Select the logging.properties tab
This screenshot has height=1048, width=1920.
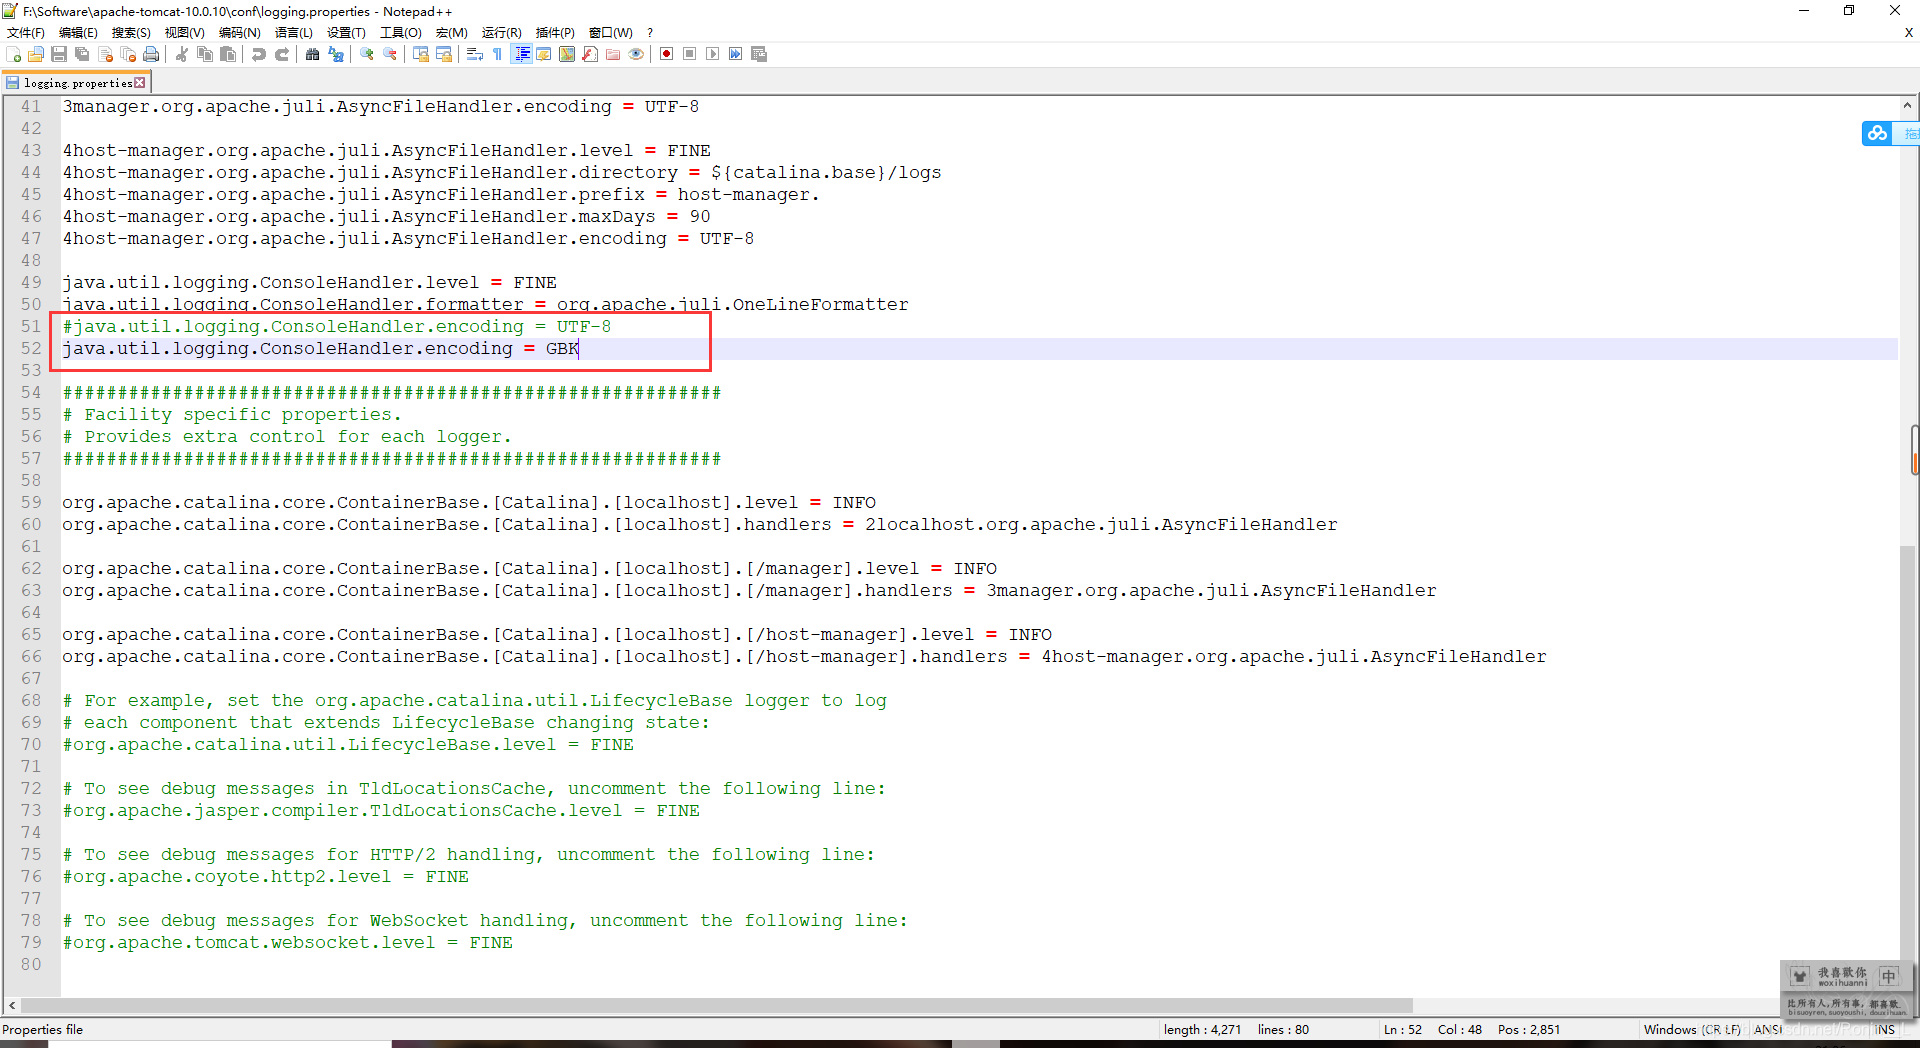pyautogui.click(x=76, y=83)
